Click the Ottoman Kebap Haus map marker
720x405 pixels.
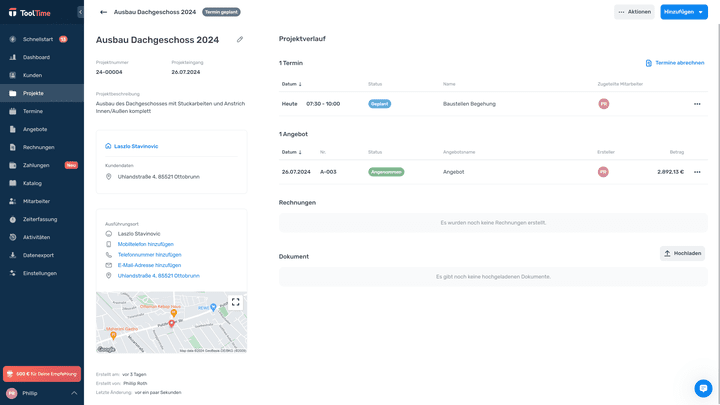[x=174, y=313]
